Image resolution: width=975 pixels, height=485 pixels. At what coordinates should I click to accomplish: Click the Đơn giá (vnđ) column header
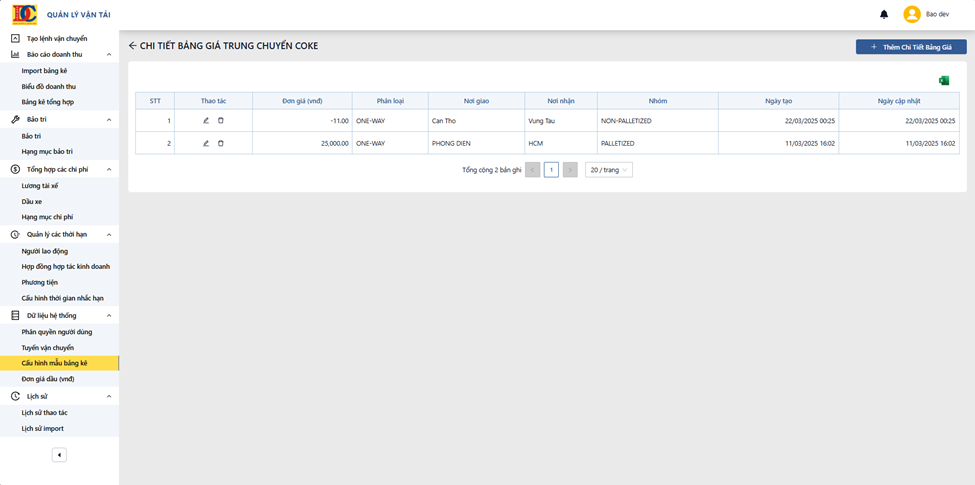[x=302, y=101]
